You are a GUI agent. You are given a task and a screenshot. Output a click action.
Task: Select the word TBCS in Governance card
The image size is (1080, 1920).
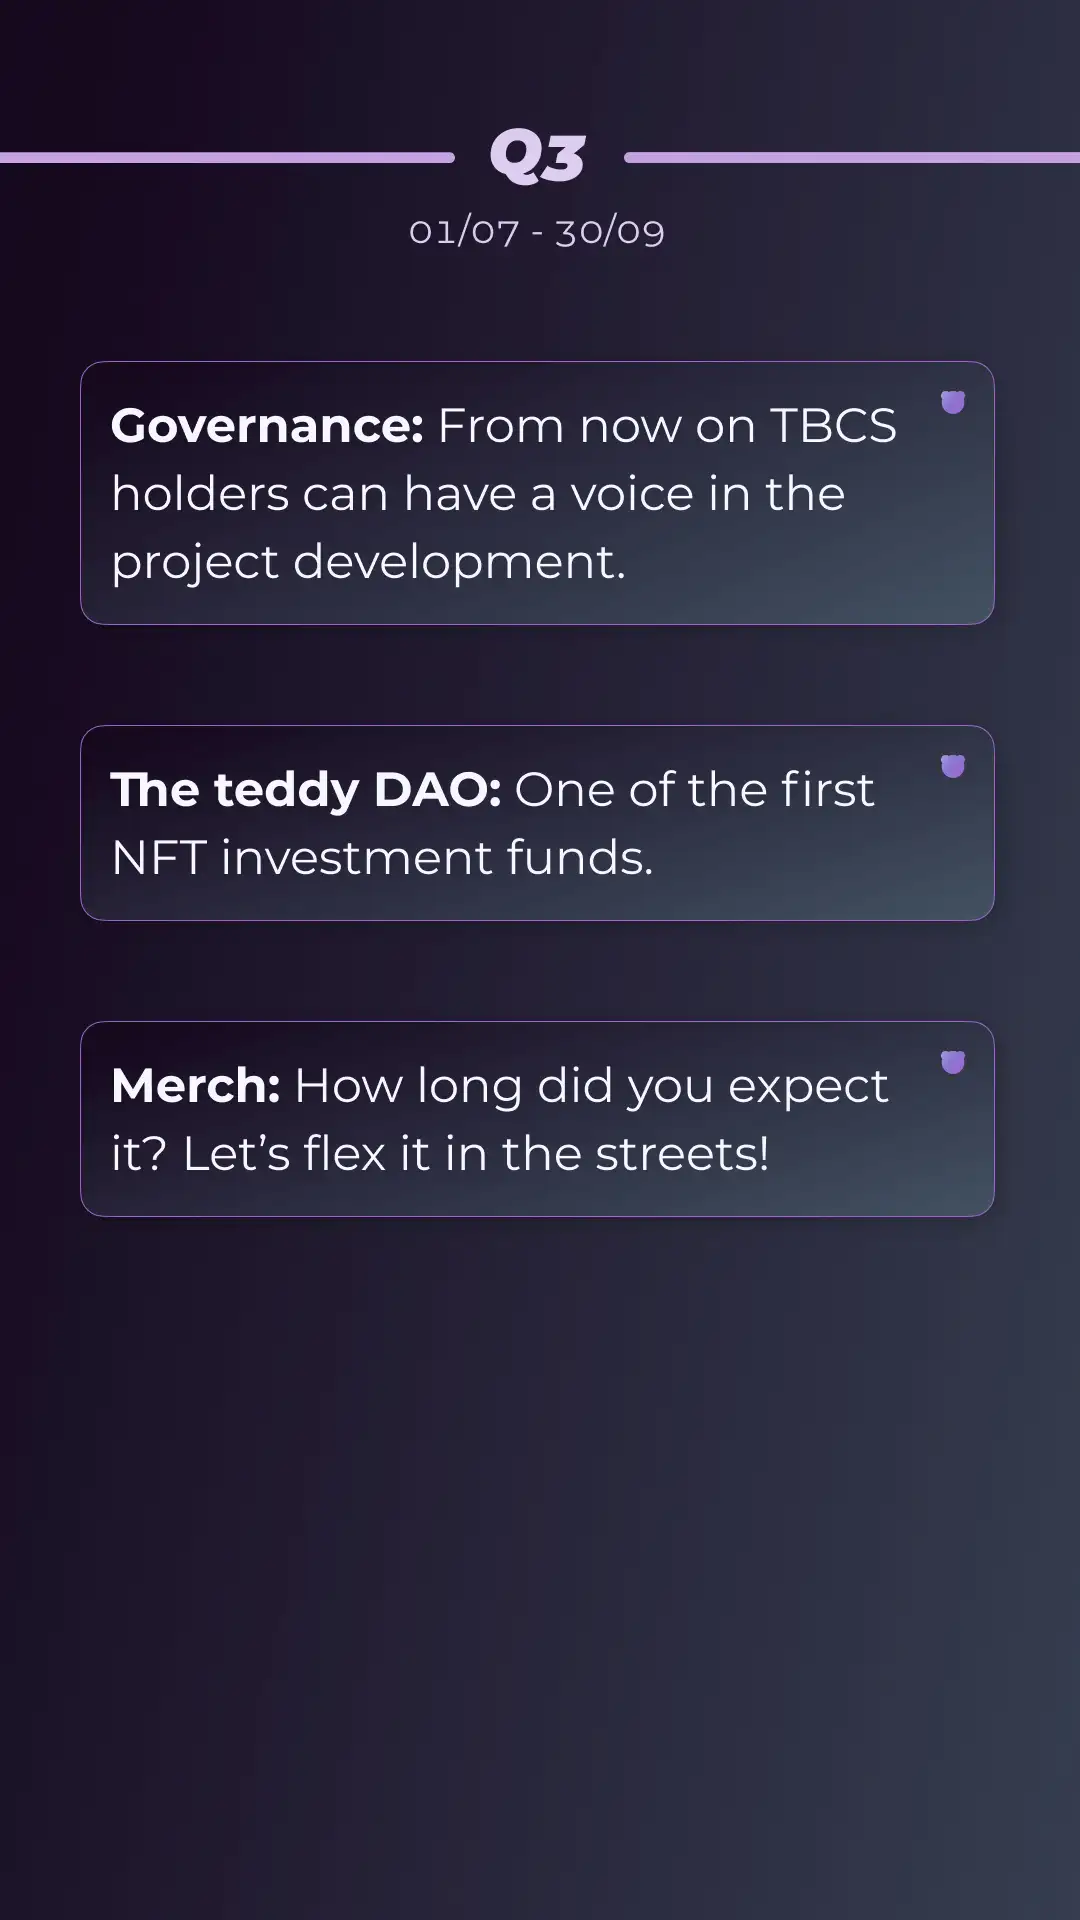click(833, 426)
